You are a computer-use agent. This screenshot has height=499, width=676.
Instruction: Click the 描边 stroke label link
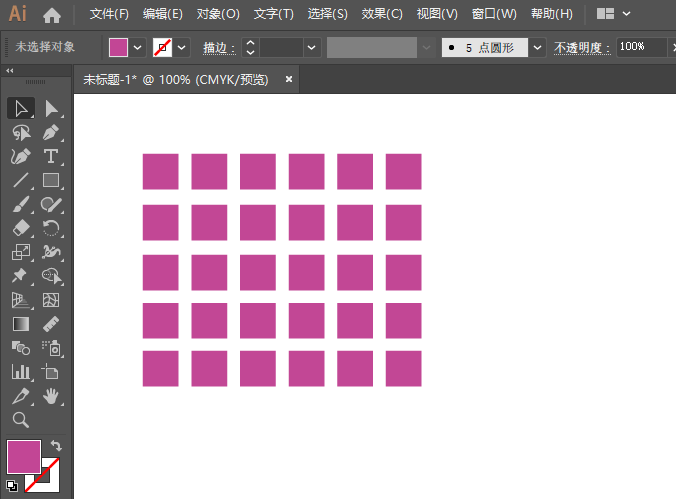(x=218, y=47)
